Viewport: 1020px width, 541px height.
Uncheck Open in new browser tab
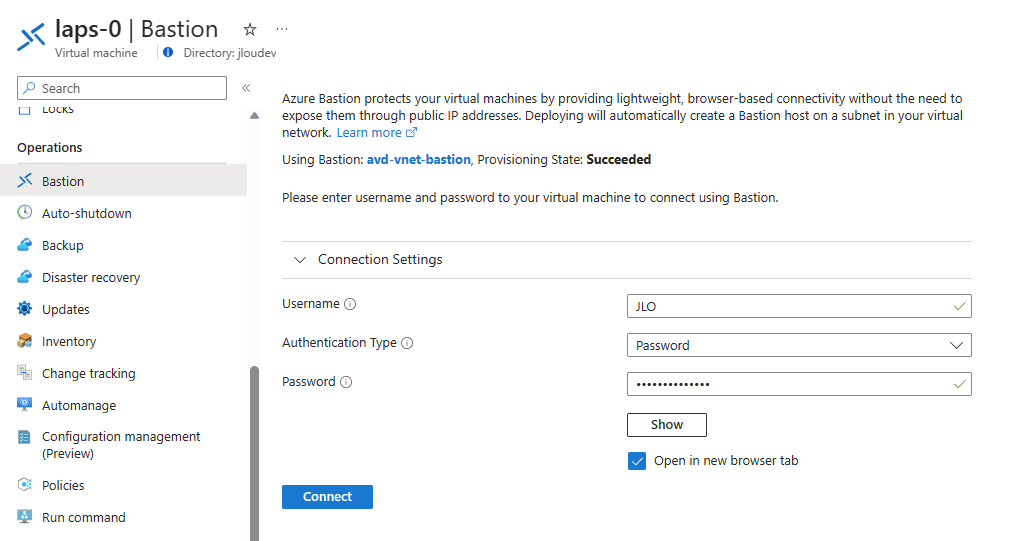pyautogui.click(x=637, y=461)
